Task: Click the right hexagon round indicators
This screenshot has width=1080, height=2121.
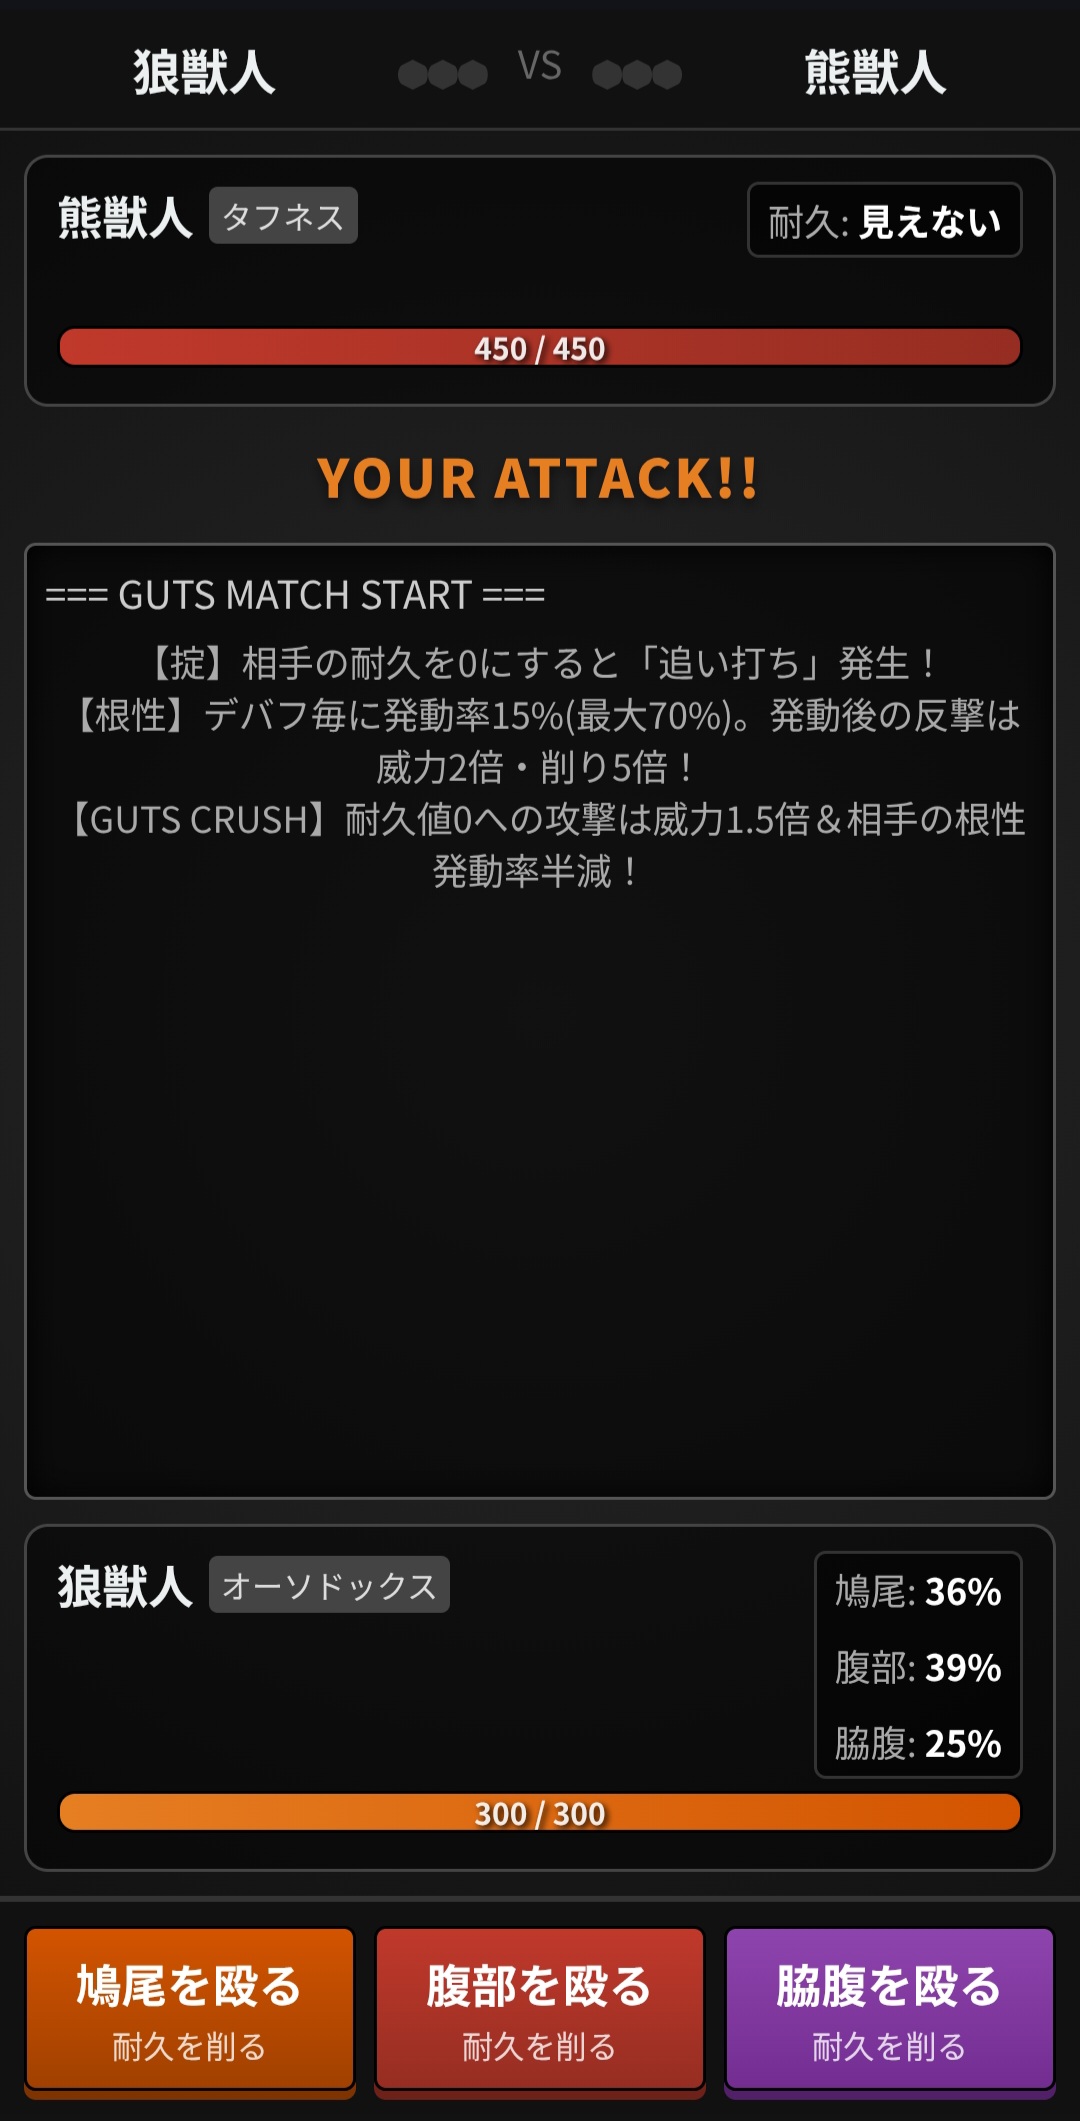Action: pyautogui.click(x=637, y=74)
